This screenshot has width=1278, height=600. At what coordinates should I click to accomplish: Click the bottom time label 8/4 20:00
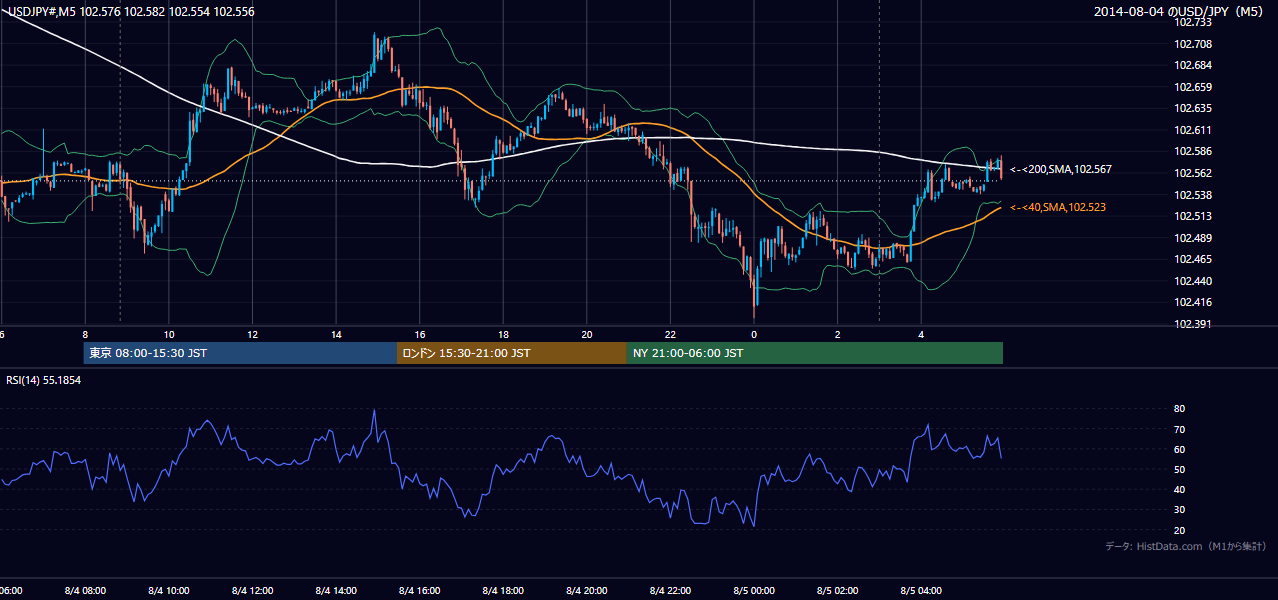tap(587, 591)
